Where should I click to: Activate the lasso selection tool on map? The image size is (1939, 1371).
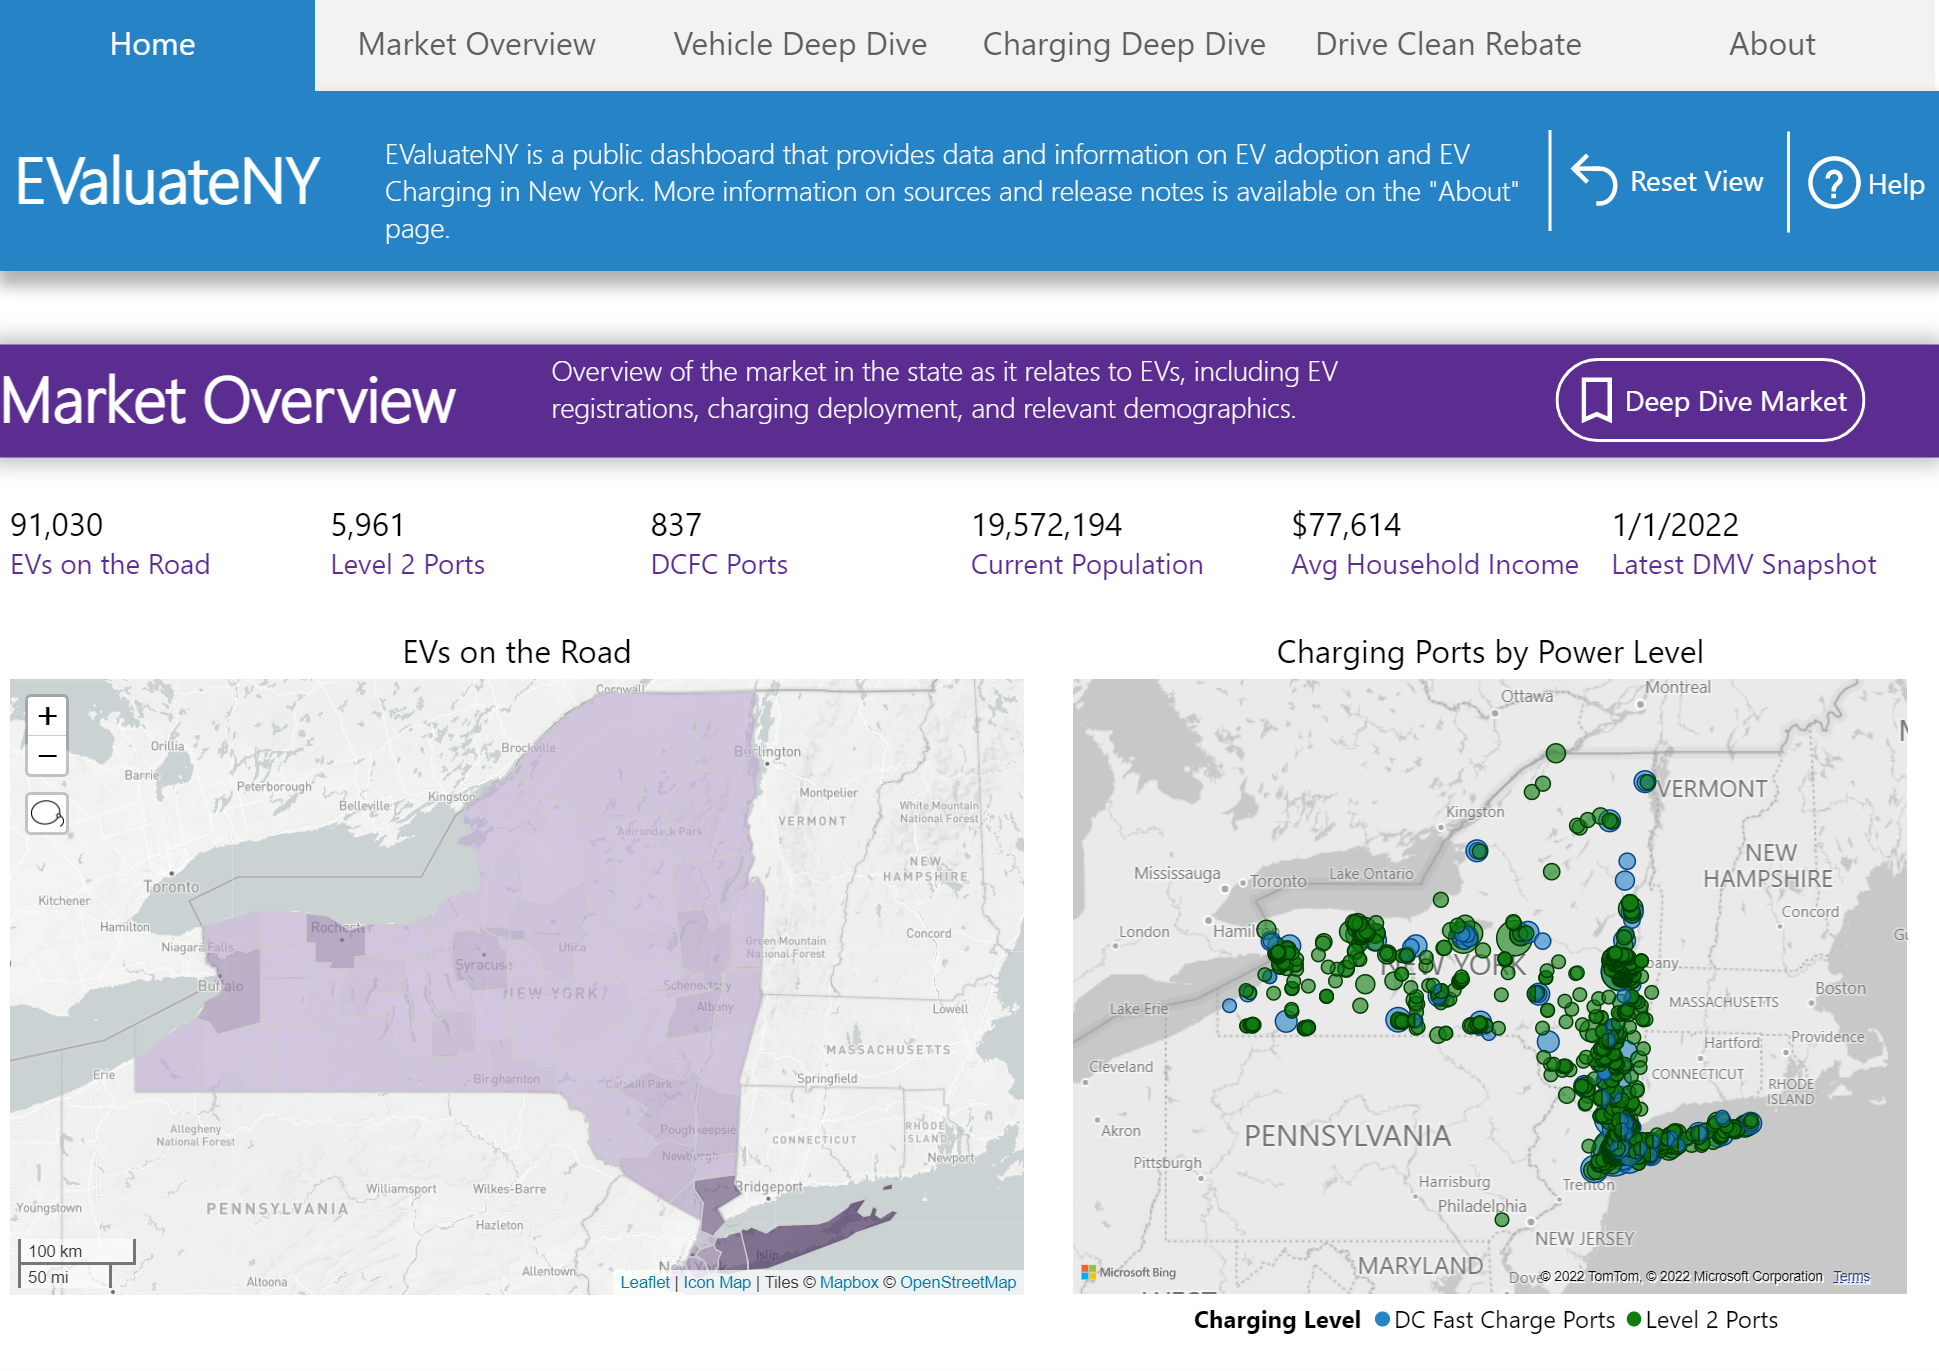(47, 813)
